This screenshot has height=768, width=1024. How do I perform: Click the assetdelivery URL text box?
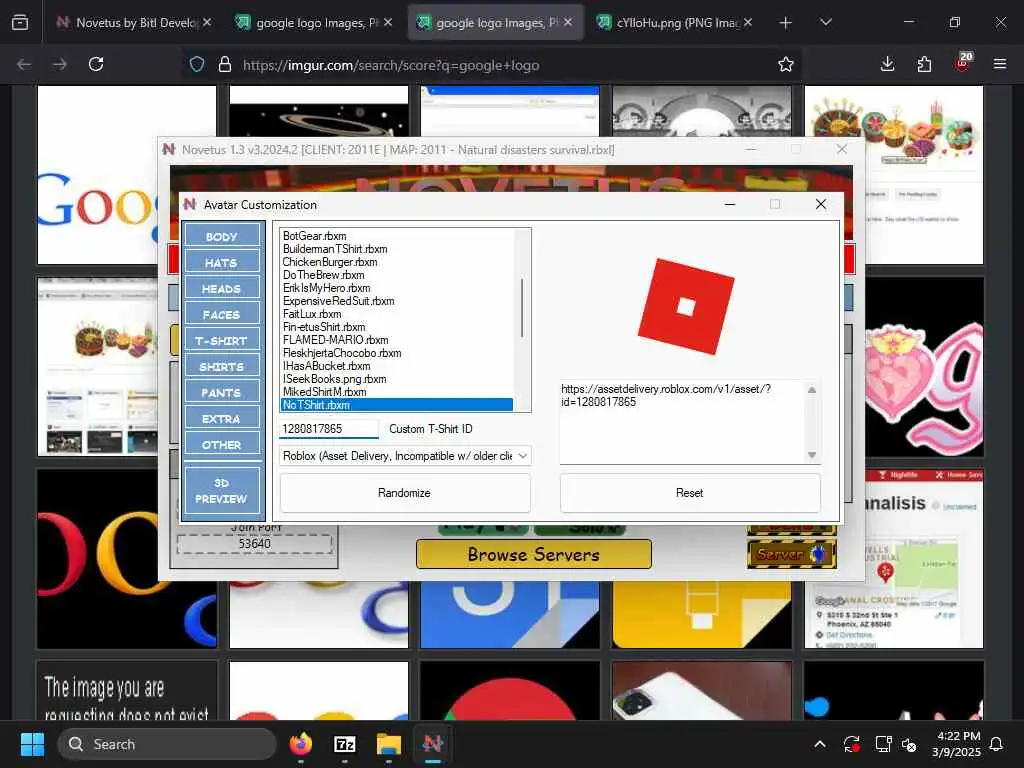point(681,422)
